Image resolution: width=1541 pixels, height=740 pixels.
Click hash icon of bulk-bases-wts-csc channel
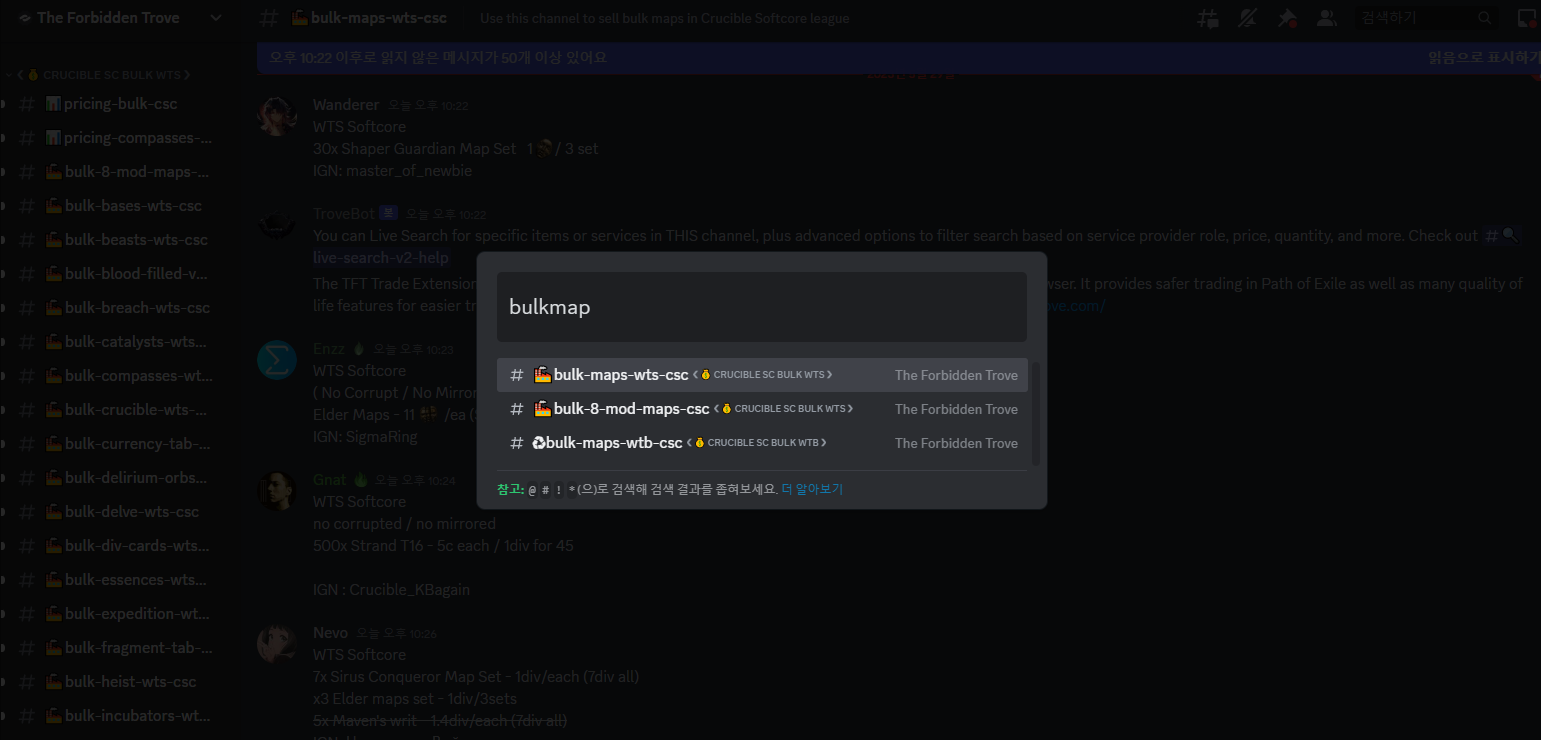click(27, 206)
